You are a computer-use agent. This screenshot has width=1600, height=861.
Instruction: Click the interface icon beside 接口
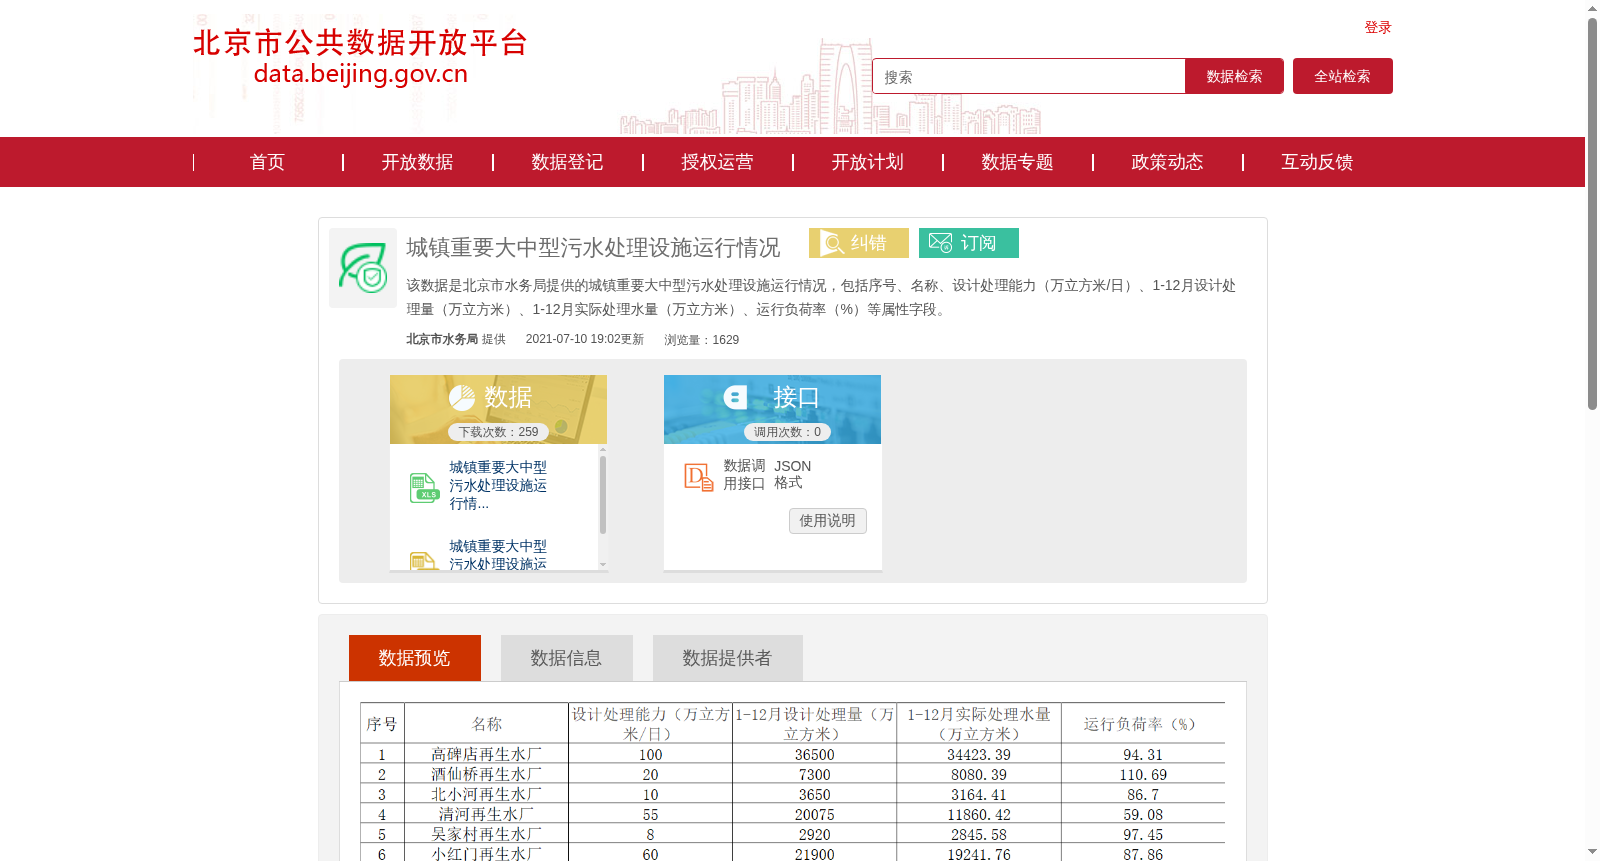pyautogui.click(x=736, y=397)
